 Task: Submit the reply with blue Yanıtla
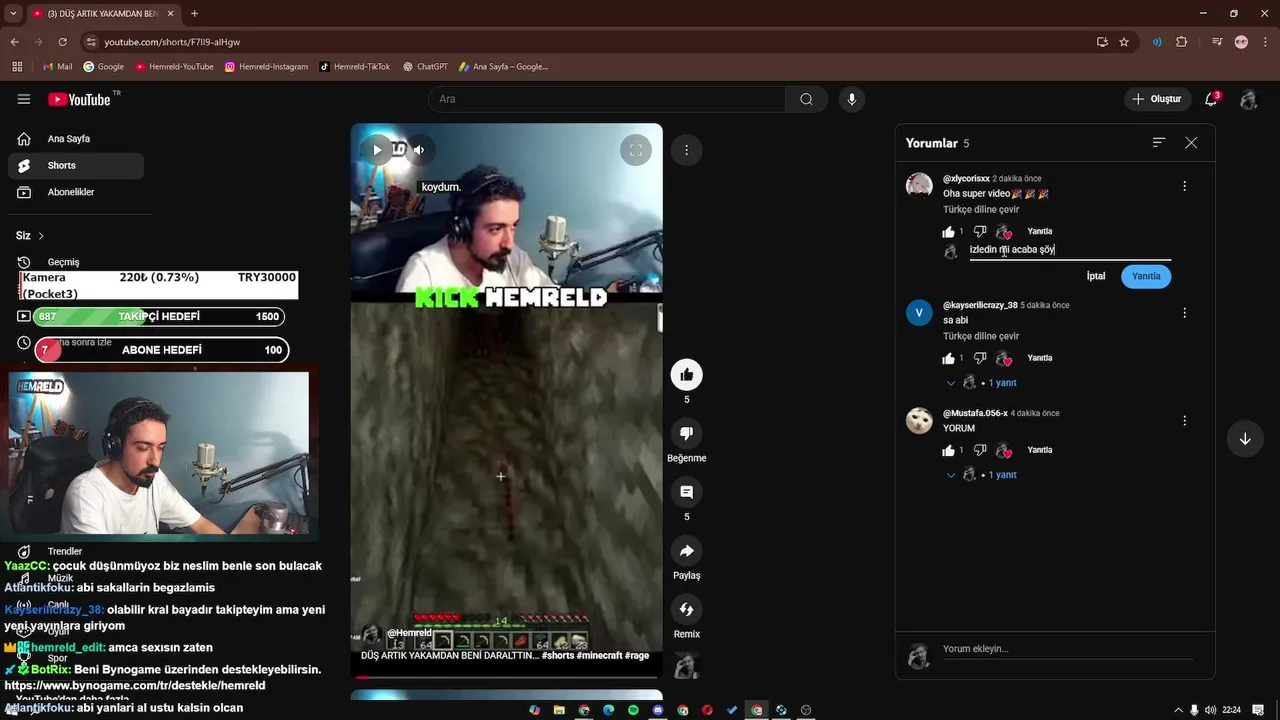click(1146, 276)
